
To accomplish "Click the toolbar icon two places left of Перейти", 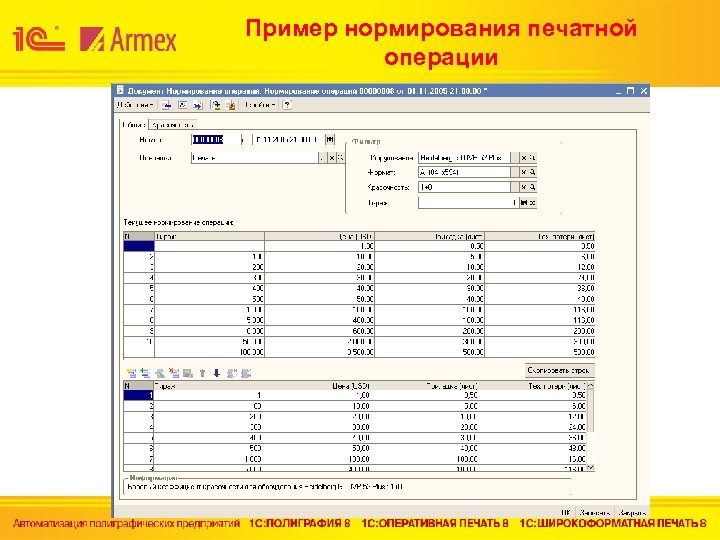I will coord(216,105).
